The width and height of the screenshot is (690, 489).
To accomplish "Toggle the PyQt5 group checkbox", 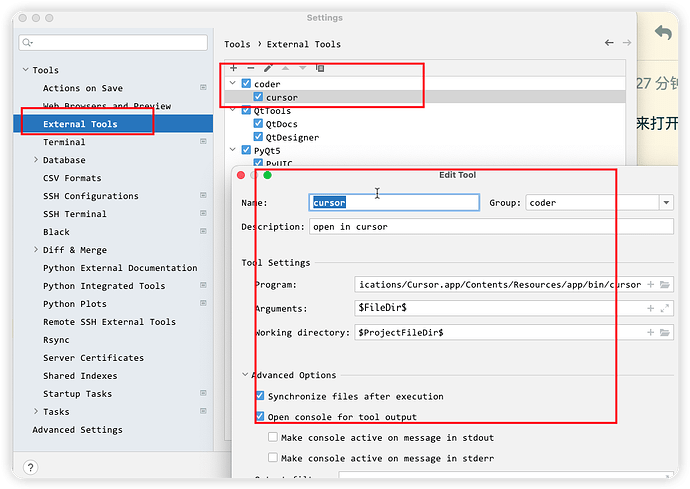I will click(246, 151).
